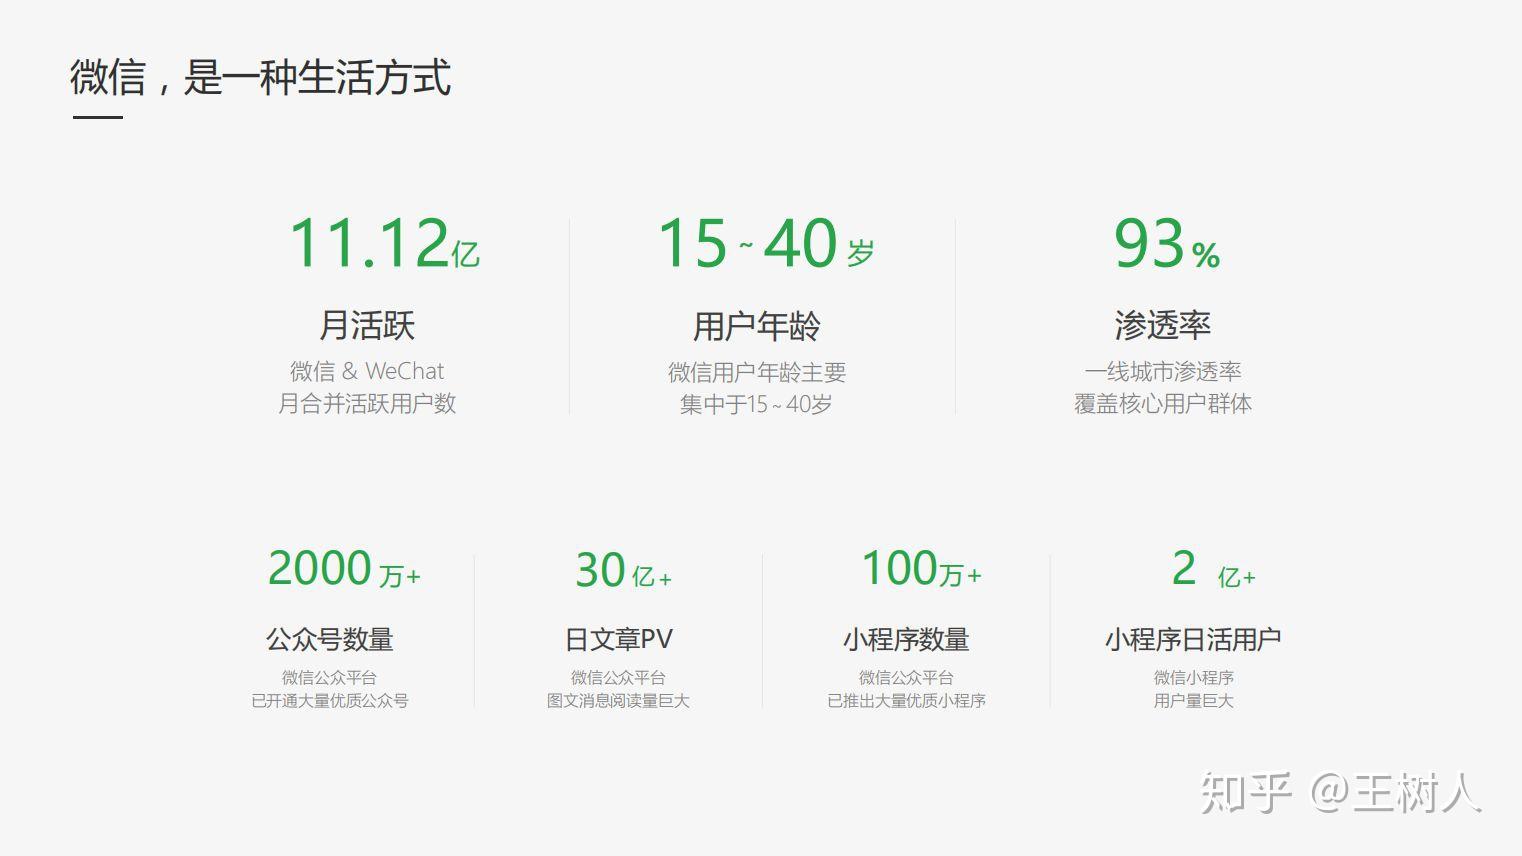Select "微信公众平台" under 小程序数量
Viewport: 1522px width, 856px height.
pyautogui.click(x=907, y=677)
